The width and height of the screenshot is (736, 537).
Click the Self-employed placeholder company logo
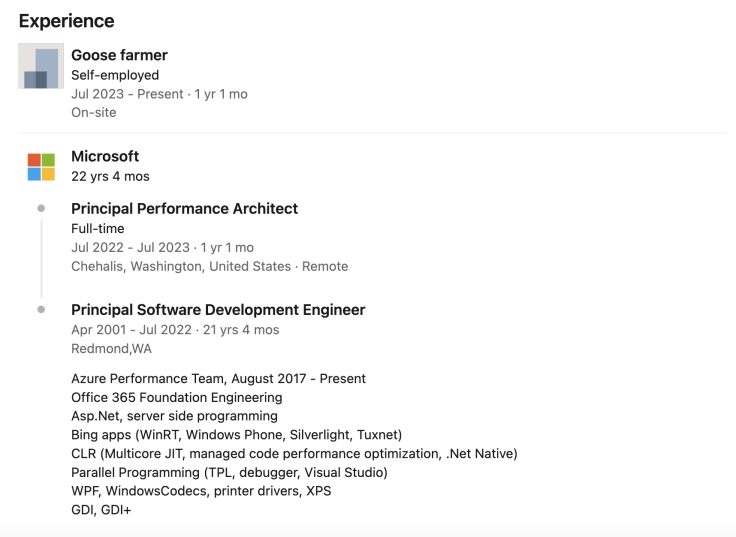point(41,66)
